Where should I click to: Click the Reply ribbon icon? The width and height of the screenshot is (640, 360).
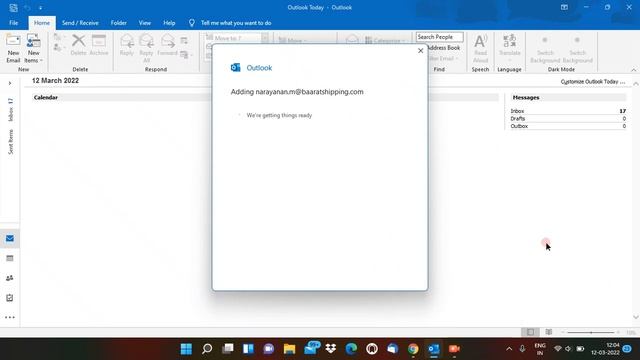click(x=127, y=45)
